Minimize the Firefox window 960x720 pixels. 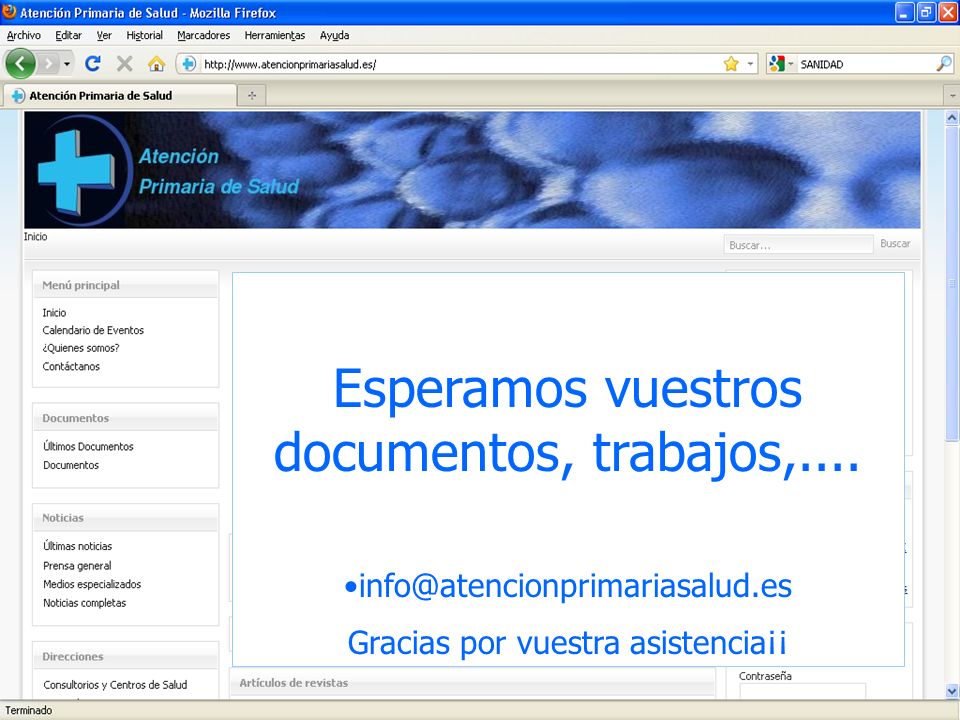[x=904, y=12]
